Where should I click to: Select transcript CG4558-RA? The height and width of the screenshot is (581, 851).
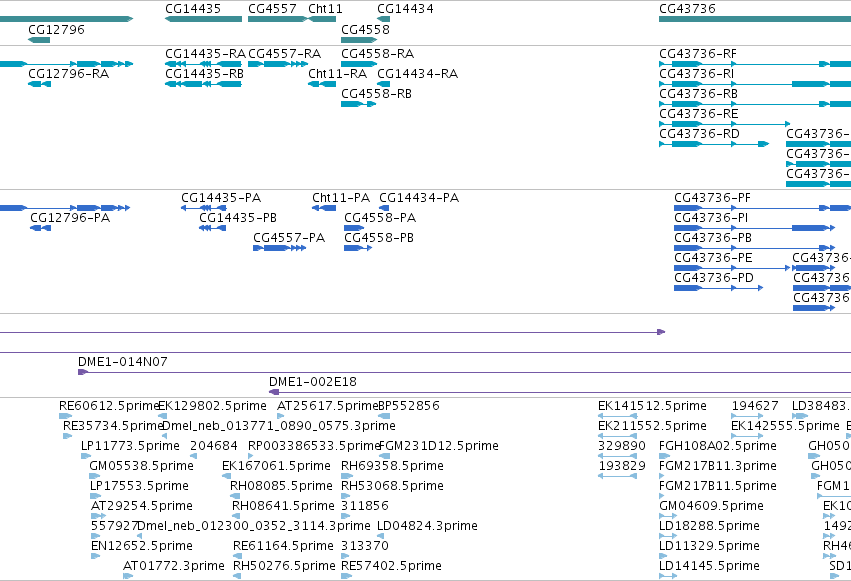coord(377,54)
